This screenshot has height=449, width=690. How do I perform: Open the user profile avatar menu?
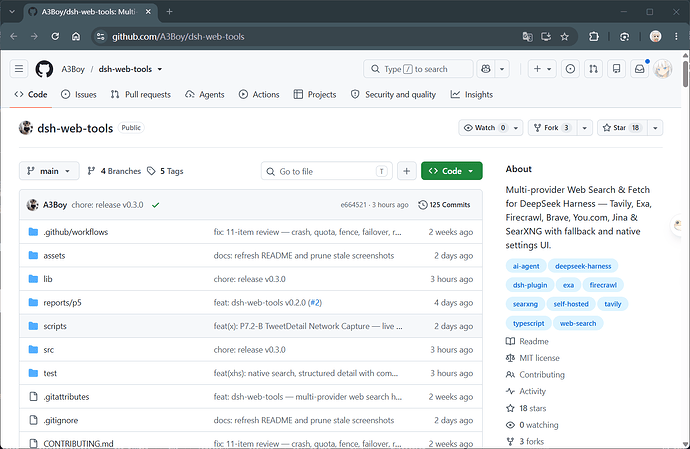click(663, 69)
